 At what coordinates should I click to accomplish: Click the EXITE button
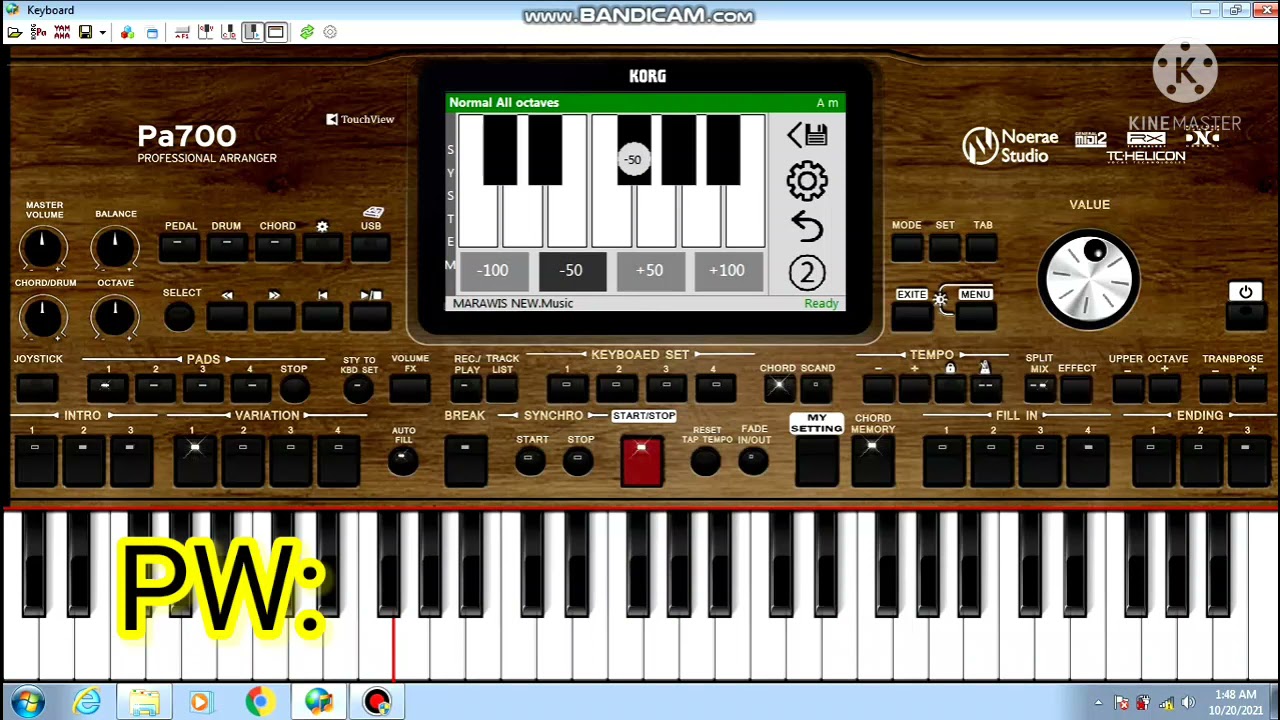pos(912,316)
